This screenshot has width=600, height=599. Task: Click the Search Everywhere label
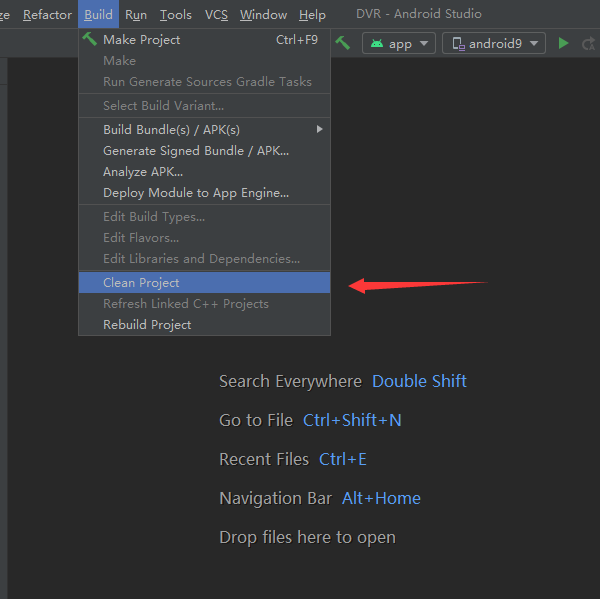[x=290, y=382]
